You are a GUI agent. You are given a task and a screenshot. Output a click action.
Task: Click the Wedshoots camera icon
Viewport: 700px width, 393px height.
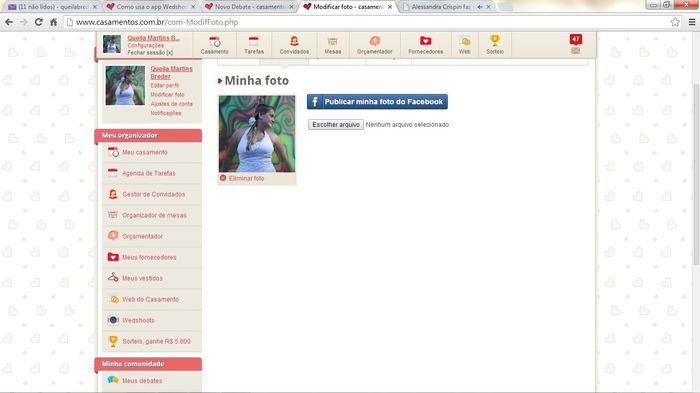pyautogui.click(x=113, y=320)
